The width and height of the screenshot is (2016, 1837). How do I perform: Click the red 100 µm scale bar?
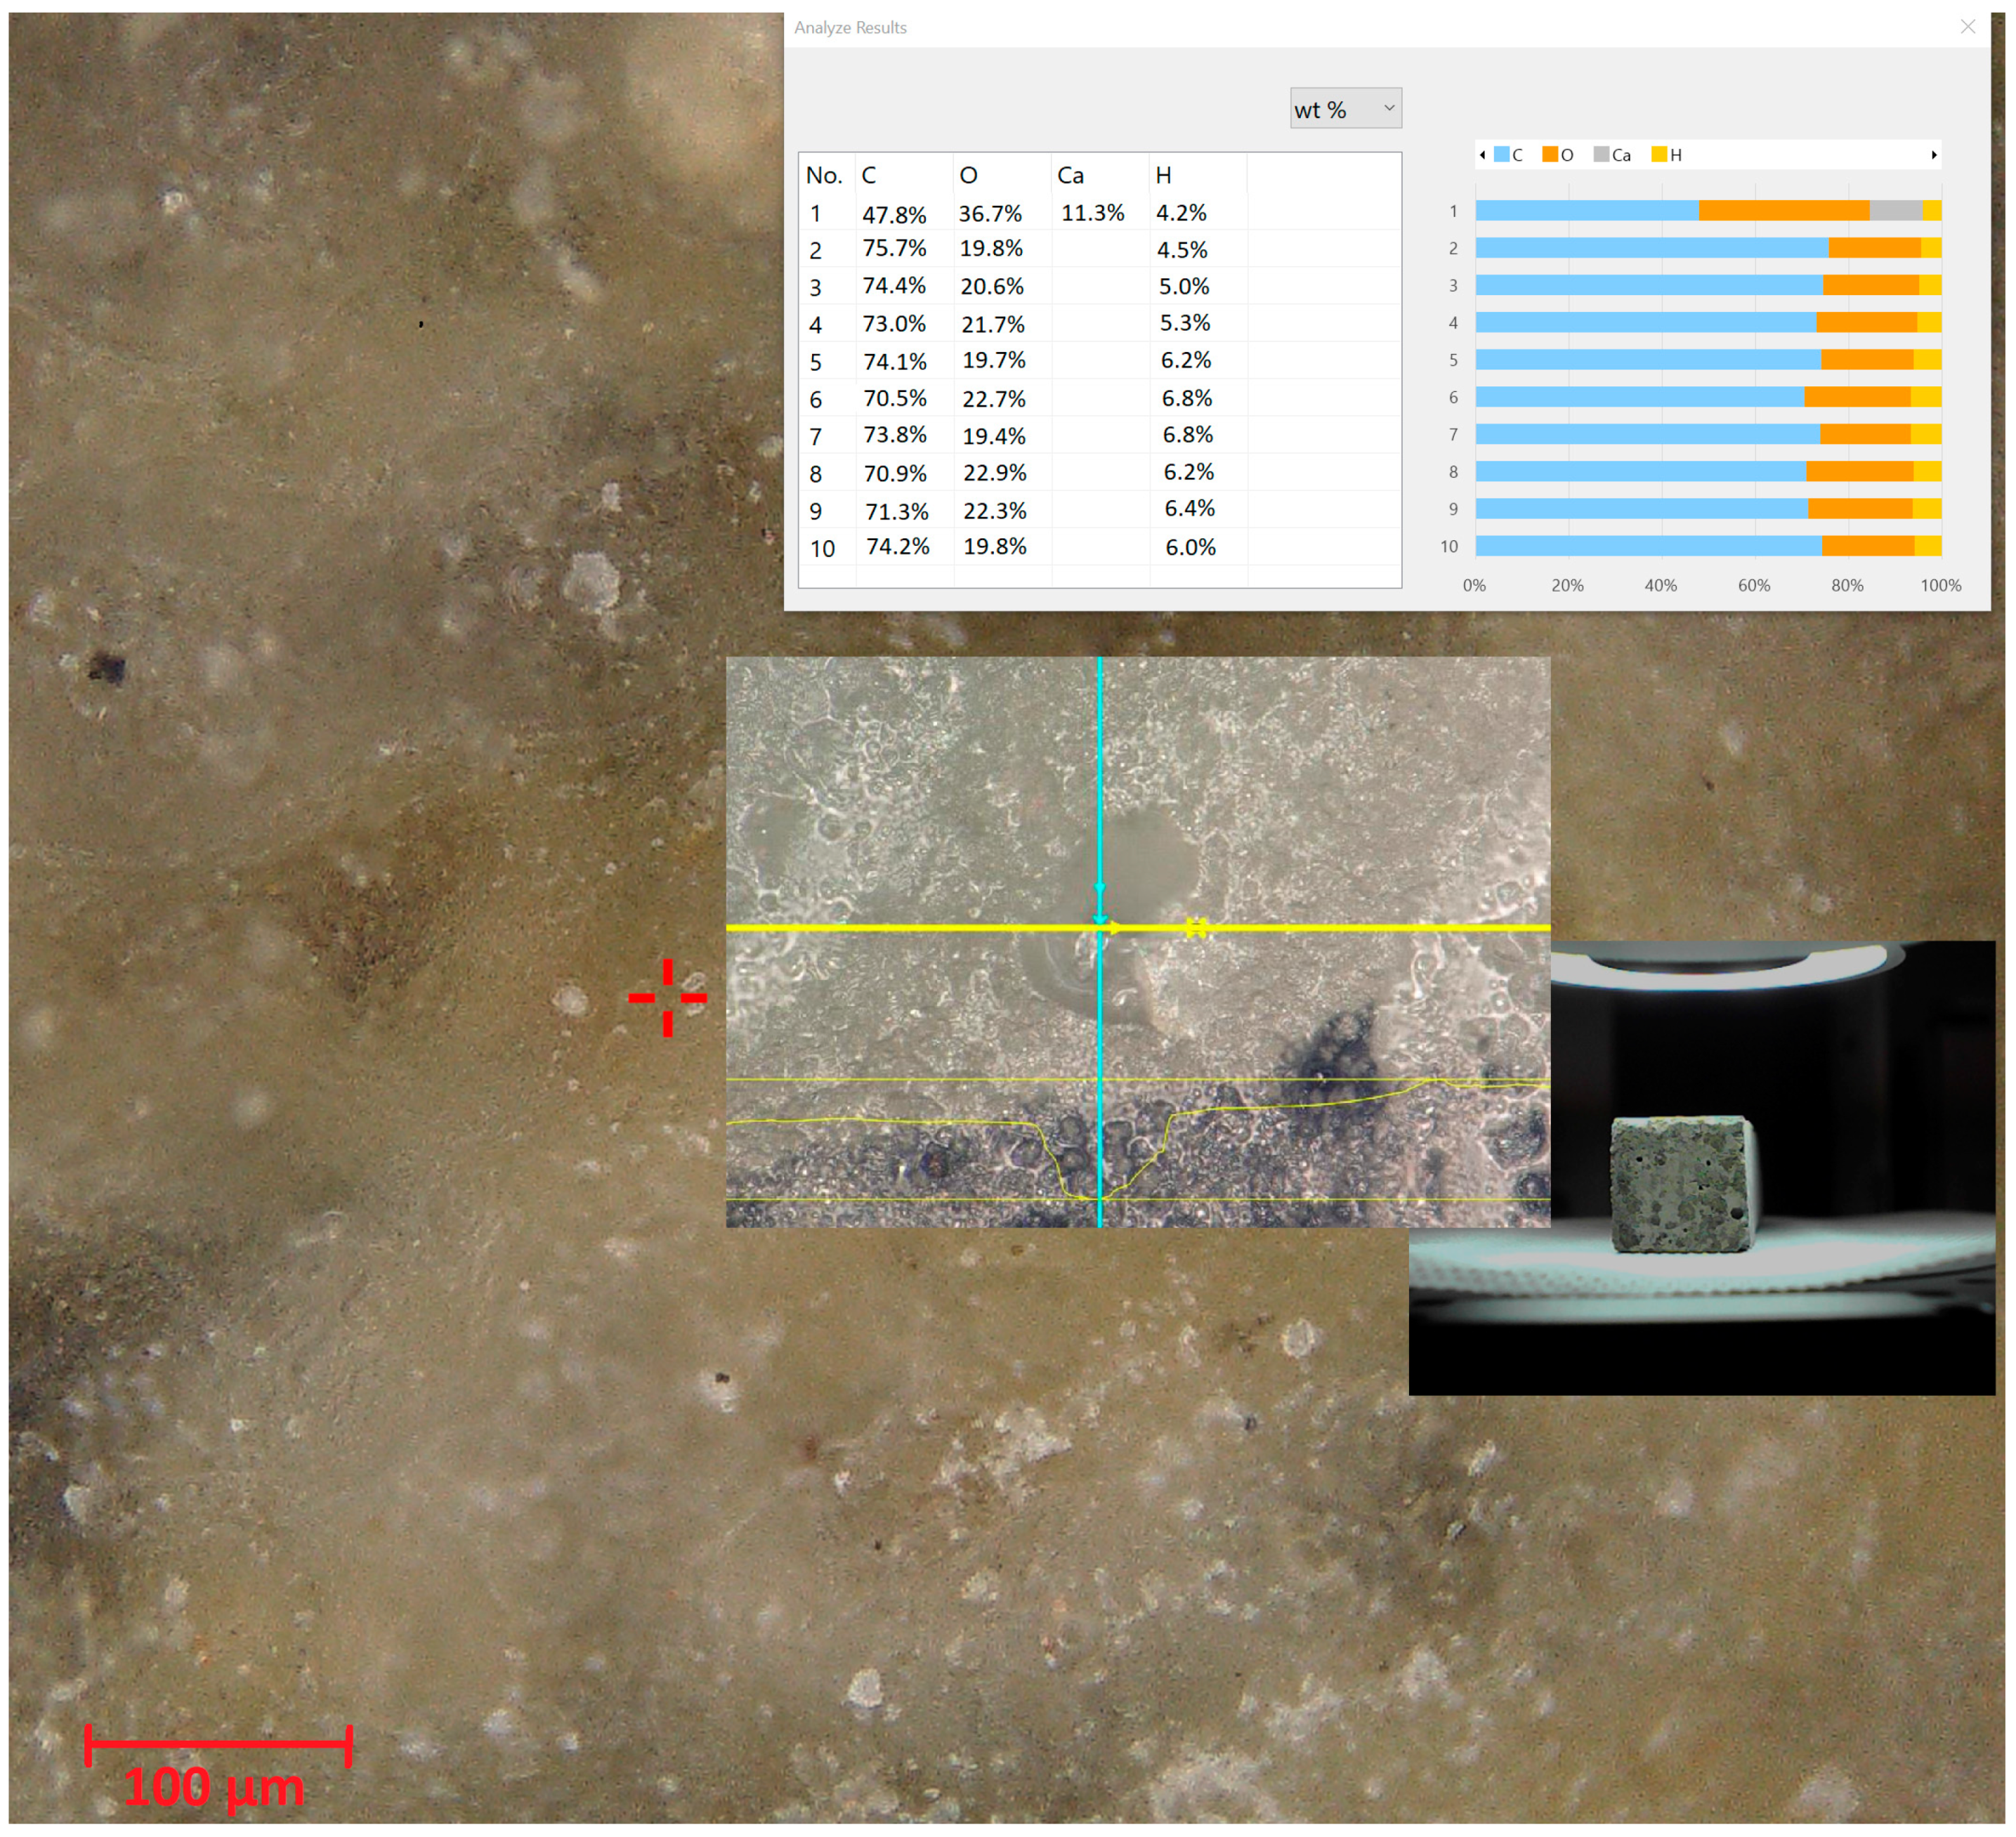click(218, 1744)
